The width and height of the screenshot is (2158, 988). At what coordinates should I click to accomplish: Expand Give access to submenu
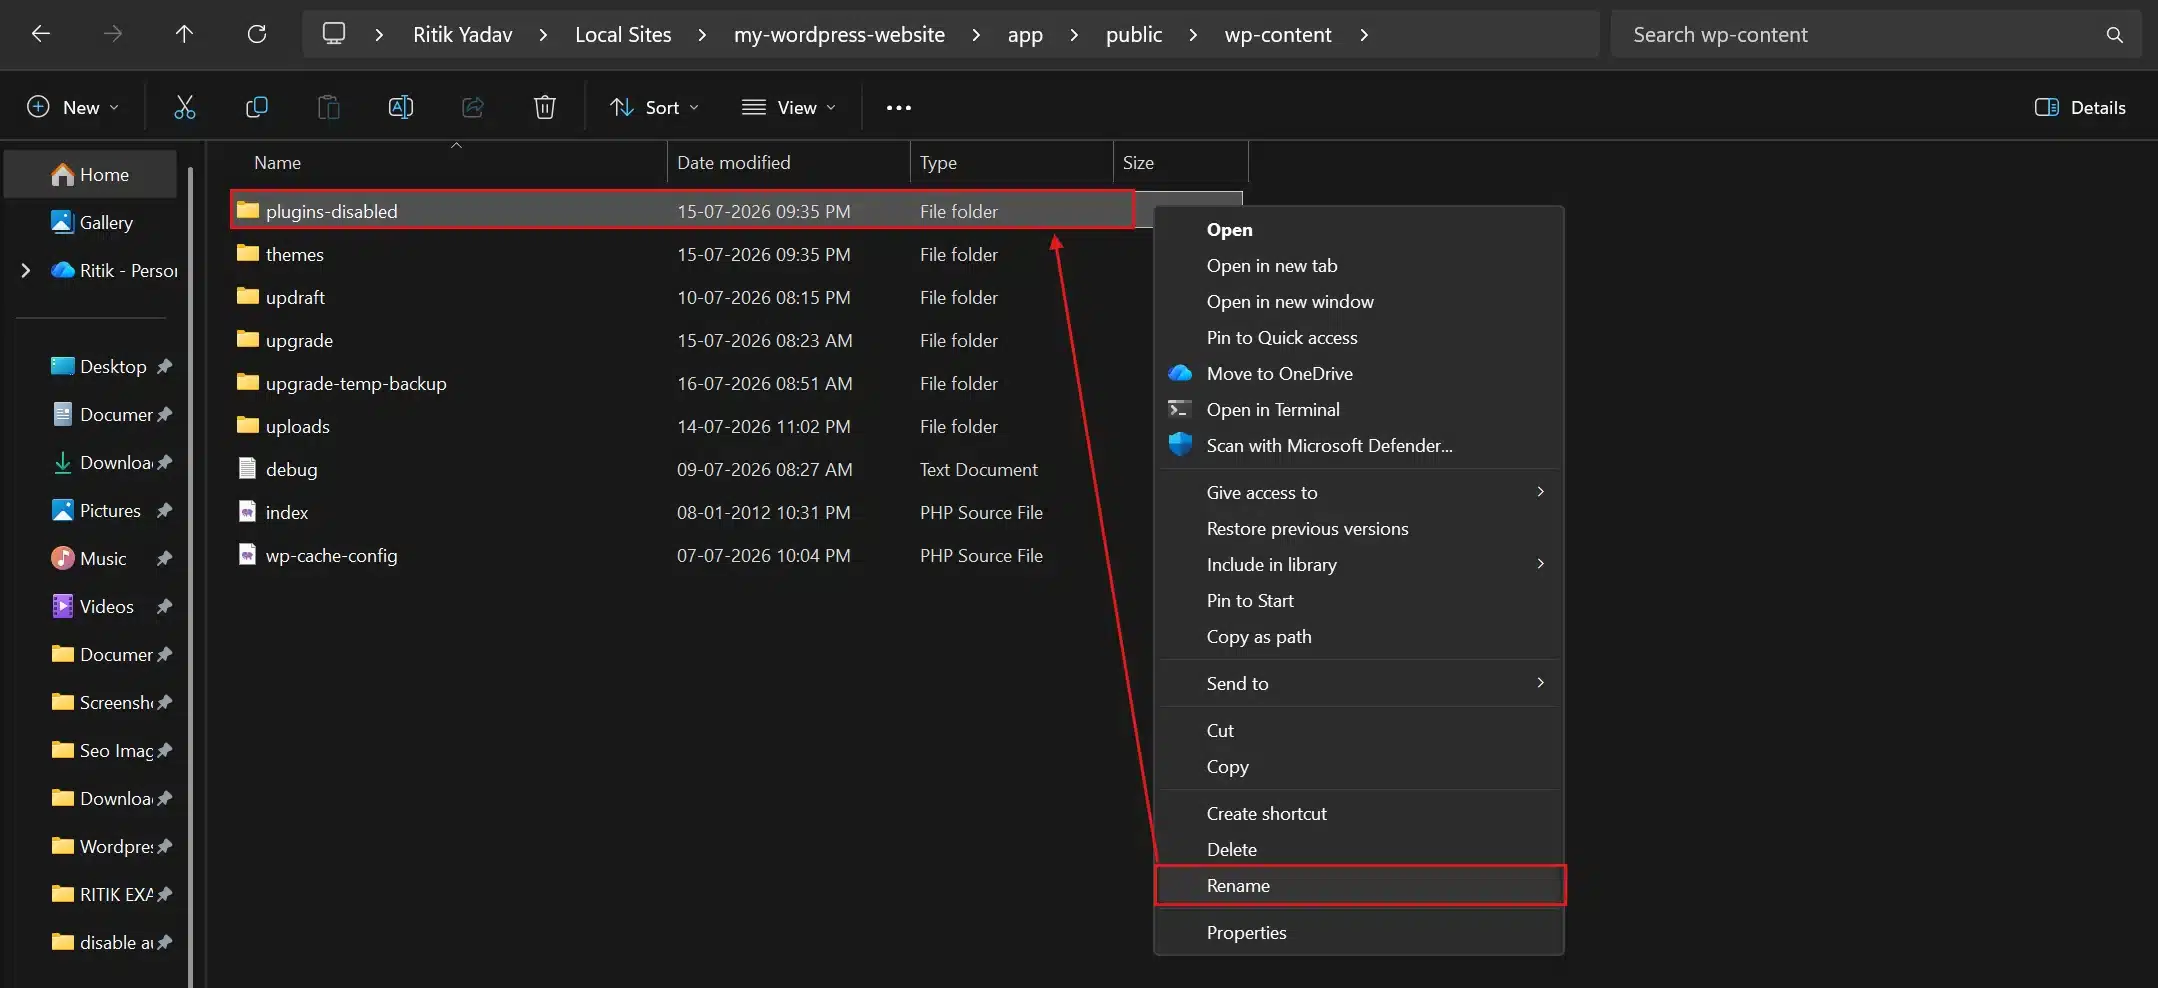1540,492
